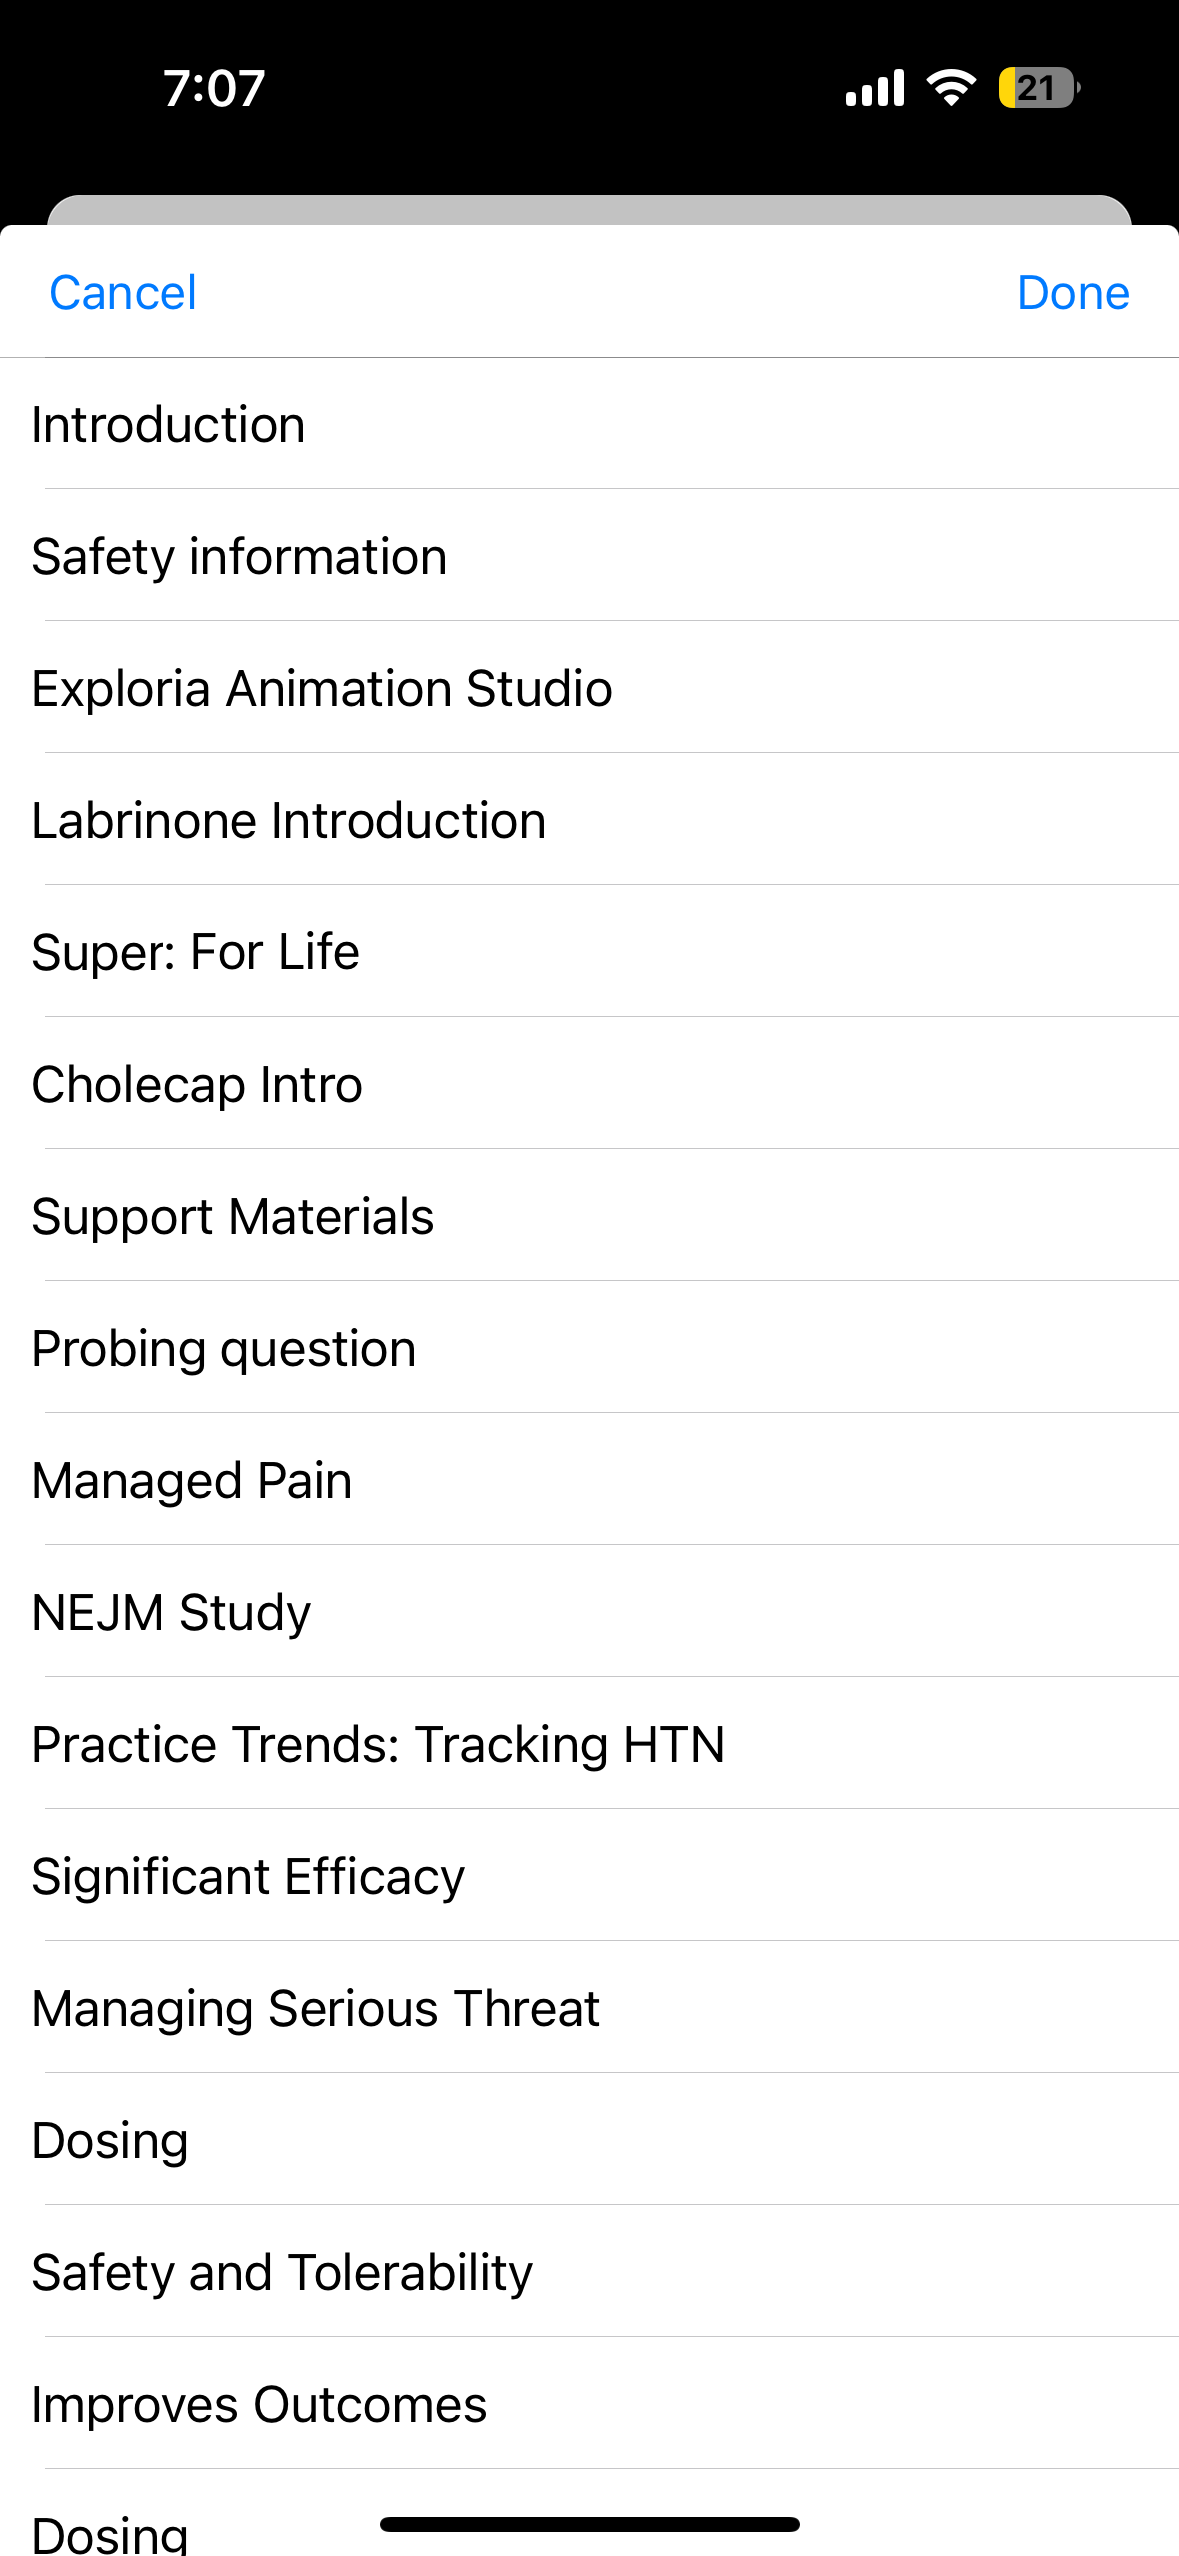1179x2556 pixels.
Task: Select the Significant Efficacy entry
Action: point(248,1877)
